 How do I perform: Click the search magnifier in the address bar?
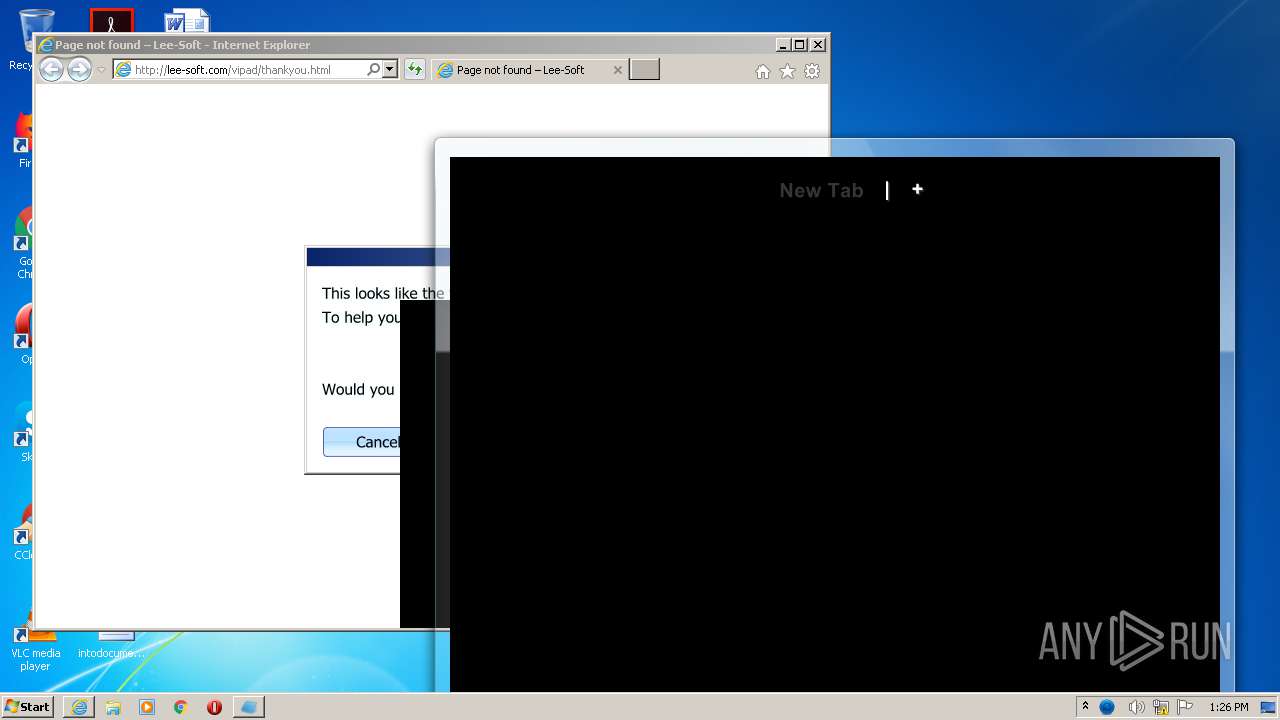pyautogui.click(x=373, y=70)
